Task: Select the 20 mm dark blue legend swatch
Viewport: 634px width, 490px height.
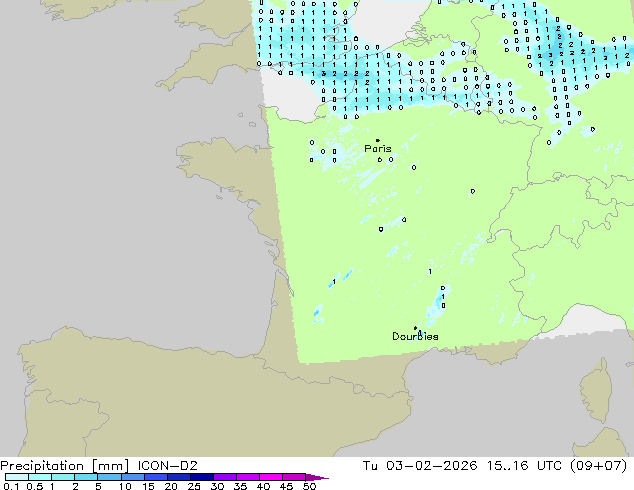Action: click(x=179, y=477)
